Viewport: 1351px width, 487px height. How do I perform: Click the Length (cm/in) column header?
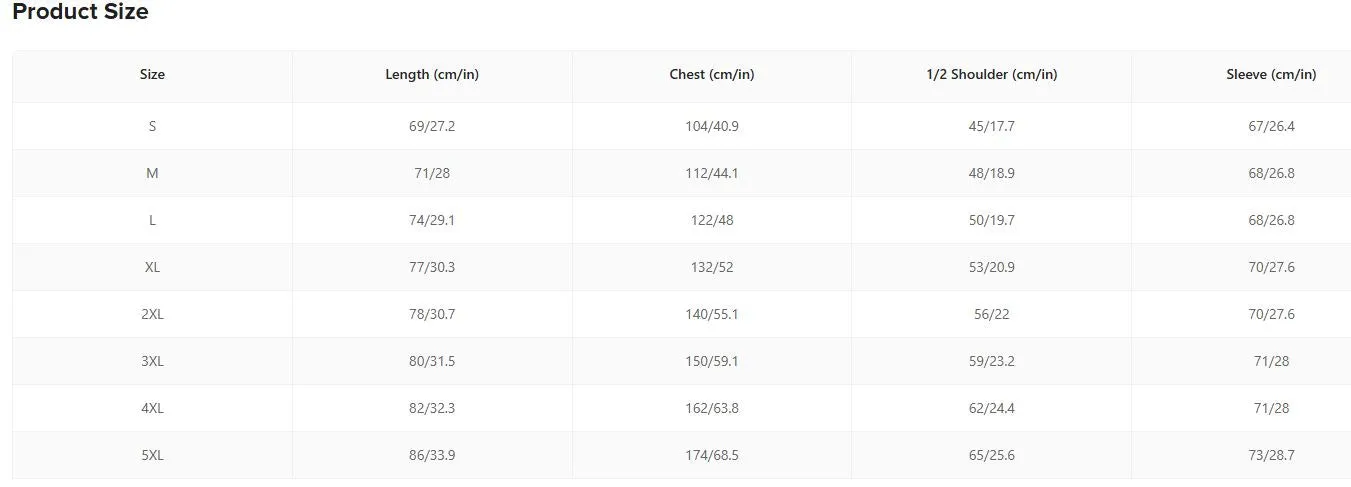point(432,74)
